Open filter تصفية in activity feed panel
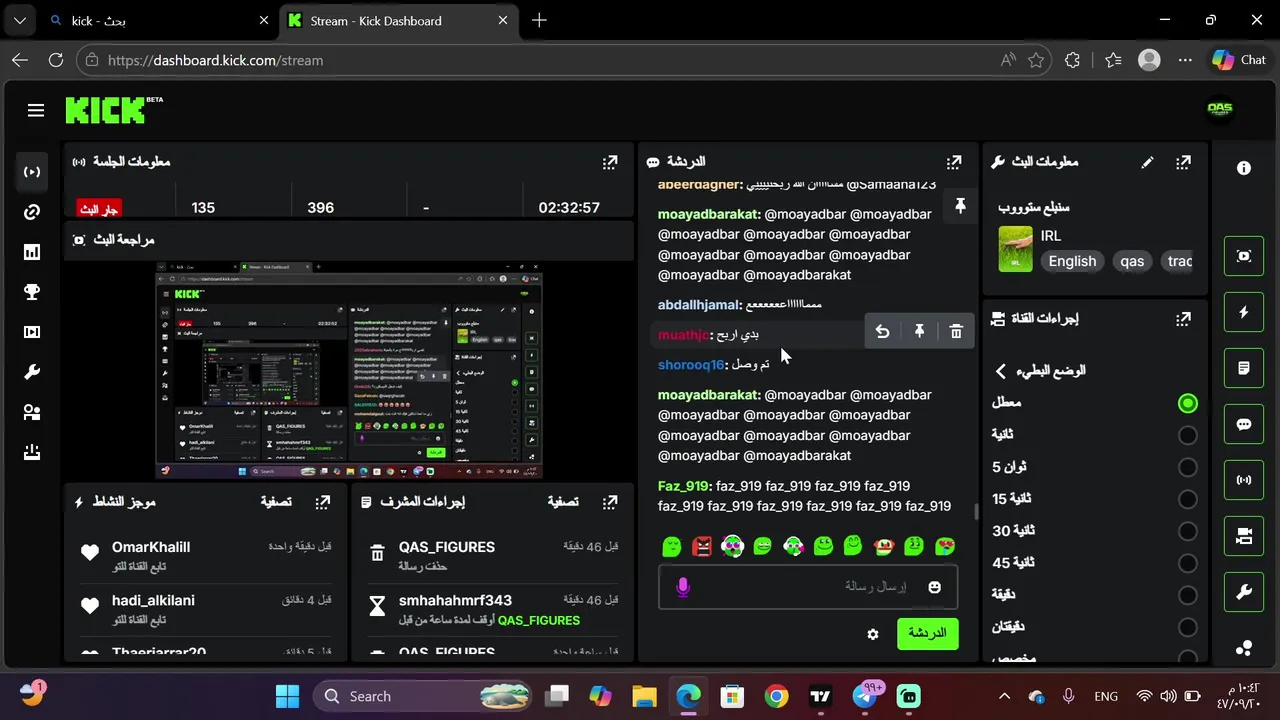Screen dimensions: 1280x720 coord(276,502)
